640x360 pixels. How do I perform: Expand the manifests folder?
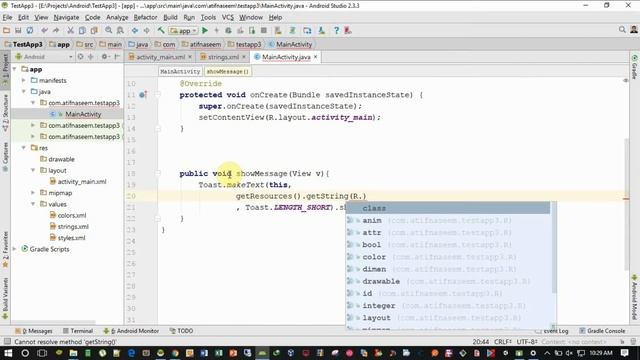tap(24, 80)
